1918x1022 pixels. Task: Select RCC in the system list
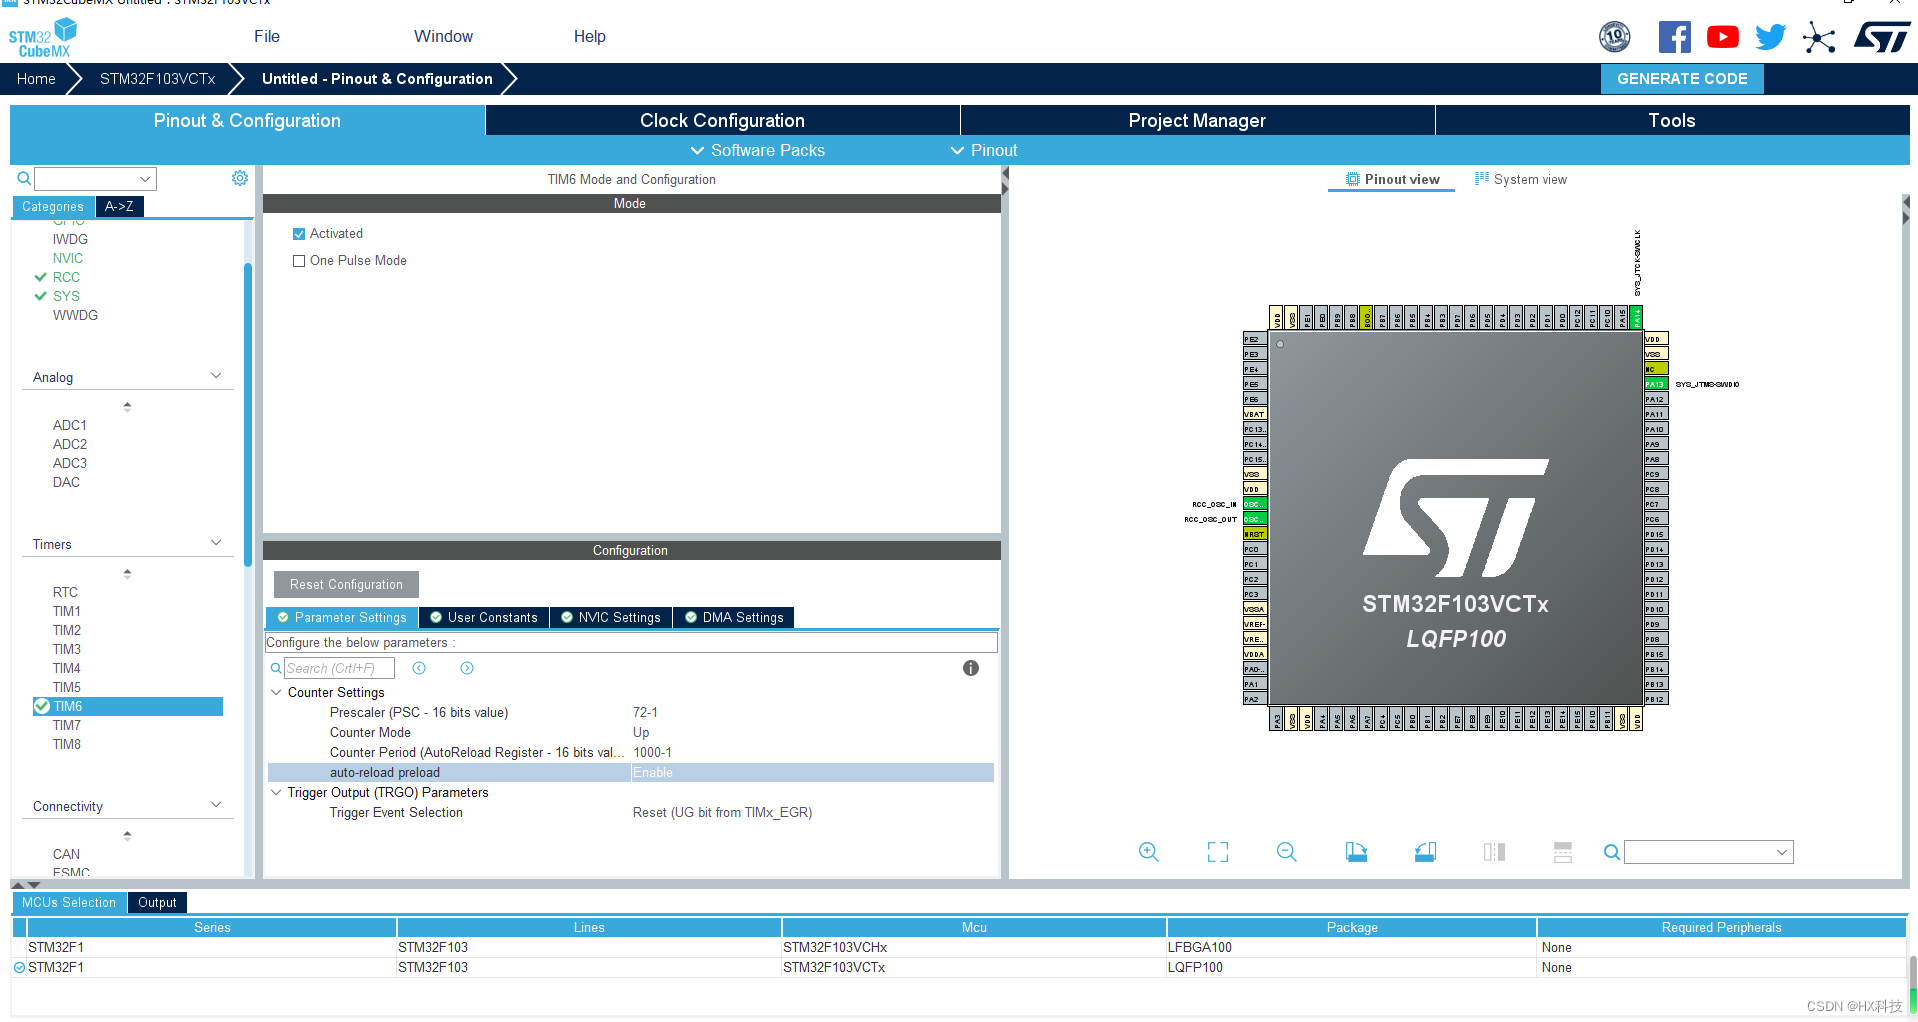coord(66,278)
